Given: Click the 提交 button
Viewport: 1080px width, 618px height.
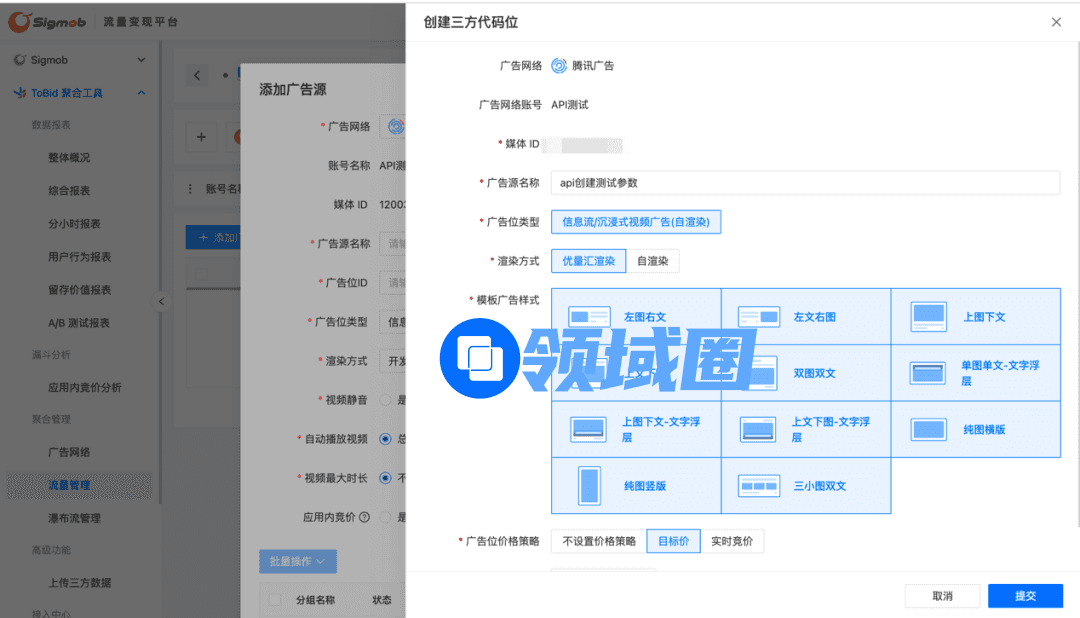Looking at the screenshot, I should (1025, 596).
